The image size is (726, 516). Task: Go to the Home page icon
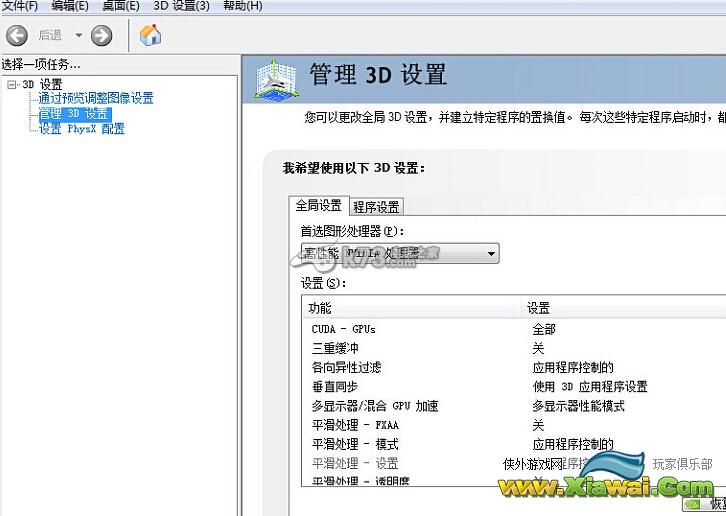point(150,35)
